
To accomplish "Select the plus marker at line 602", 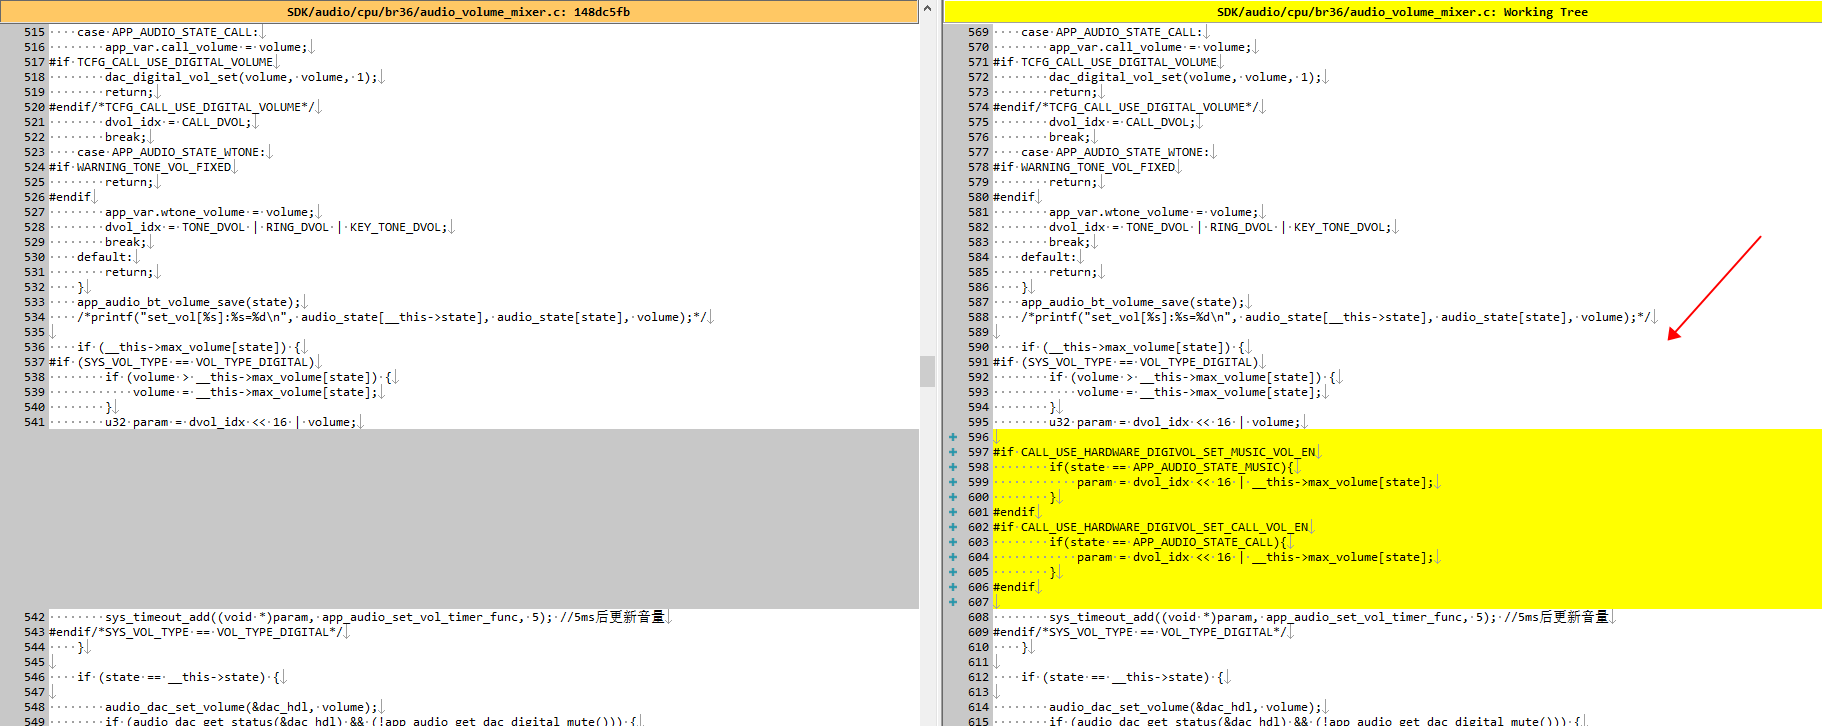I will (x=953, y=527).
